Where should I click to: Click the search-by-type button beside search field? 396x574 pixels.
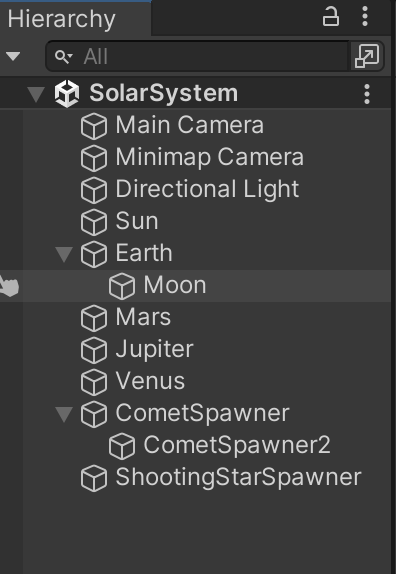pyautogui.click(x=367, y=56)
